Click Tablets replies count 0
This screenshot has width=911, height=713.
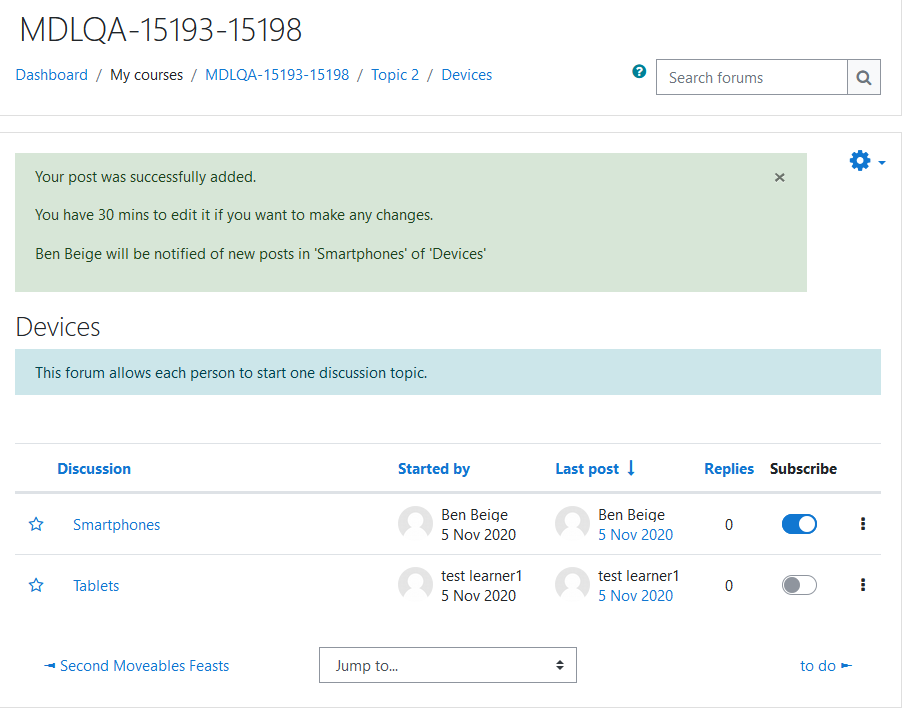coord(729,586)
